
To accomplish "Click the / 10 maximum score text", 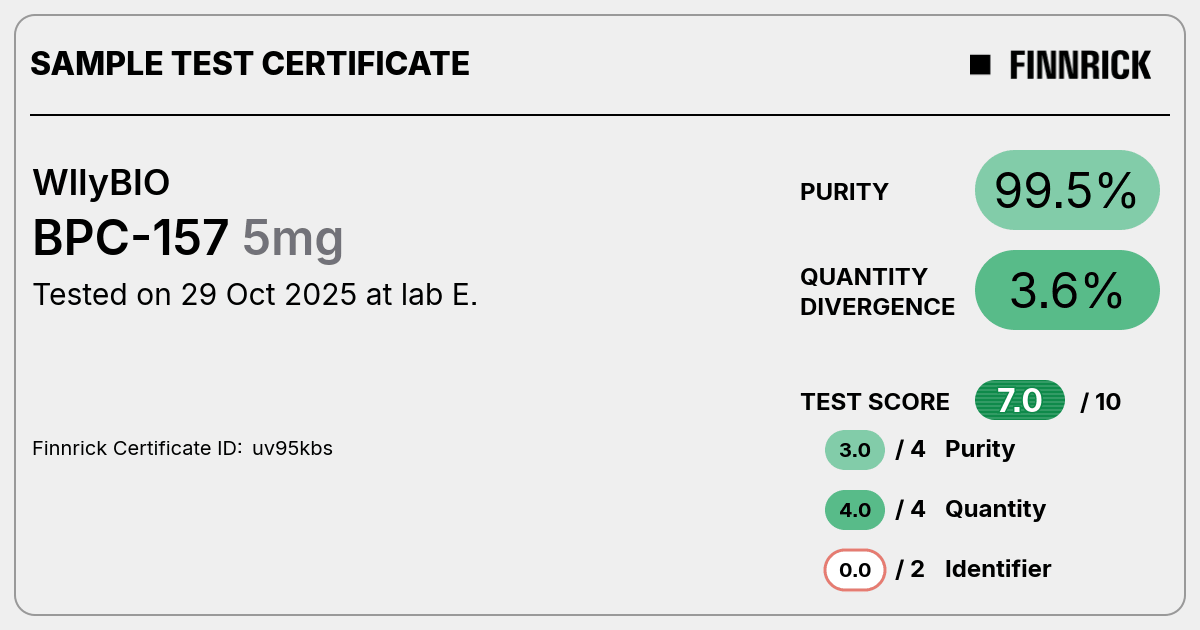I will pos(1101,402).
